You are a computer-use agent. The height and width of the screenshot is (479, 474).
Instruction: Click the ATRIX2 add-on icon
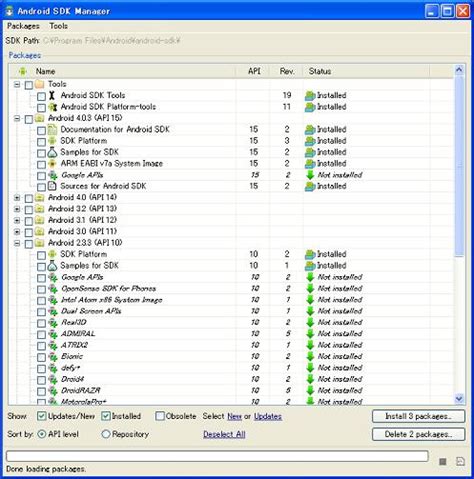pyautogui.click(x=53, y=345)
